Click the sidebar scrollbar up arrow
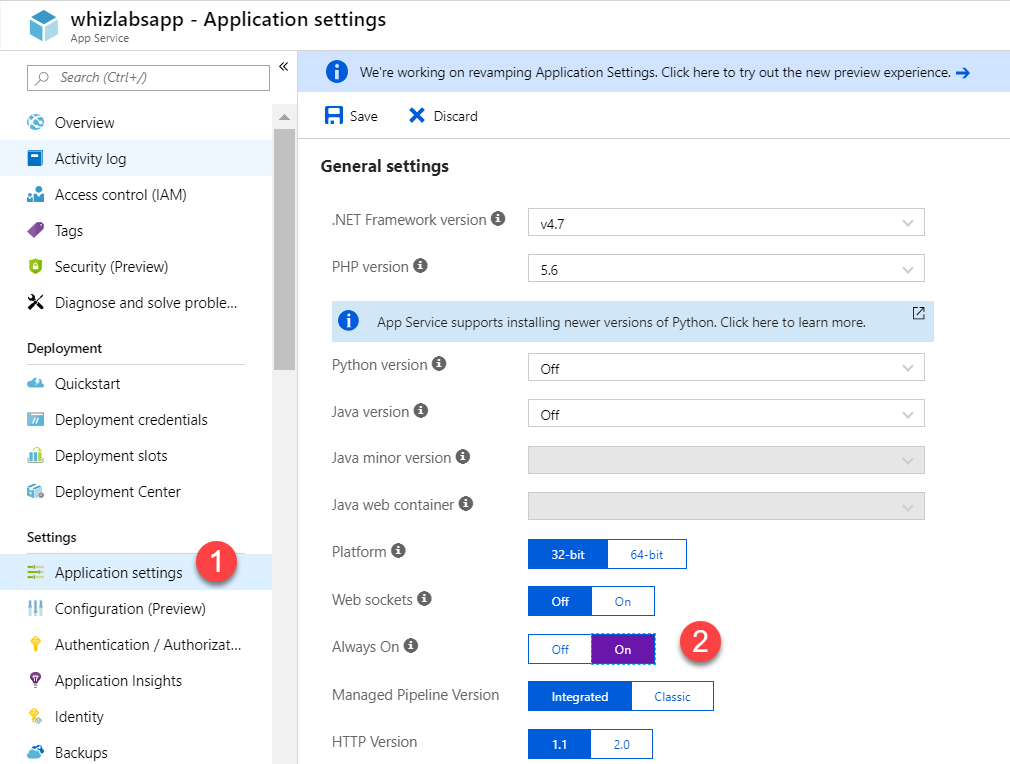1010x764 pixels. [x=284, y=117]
